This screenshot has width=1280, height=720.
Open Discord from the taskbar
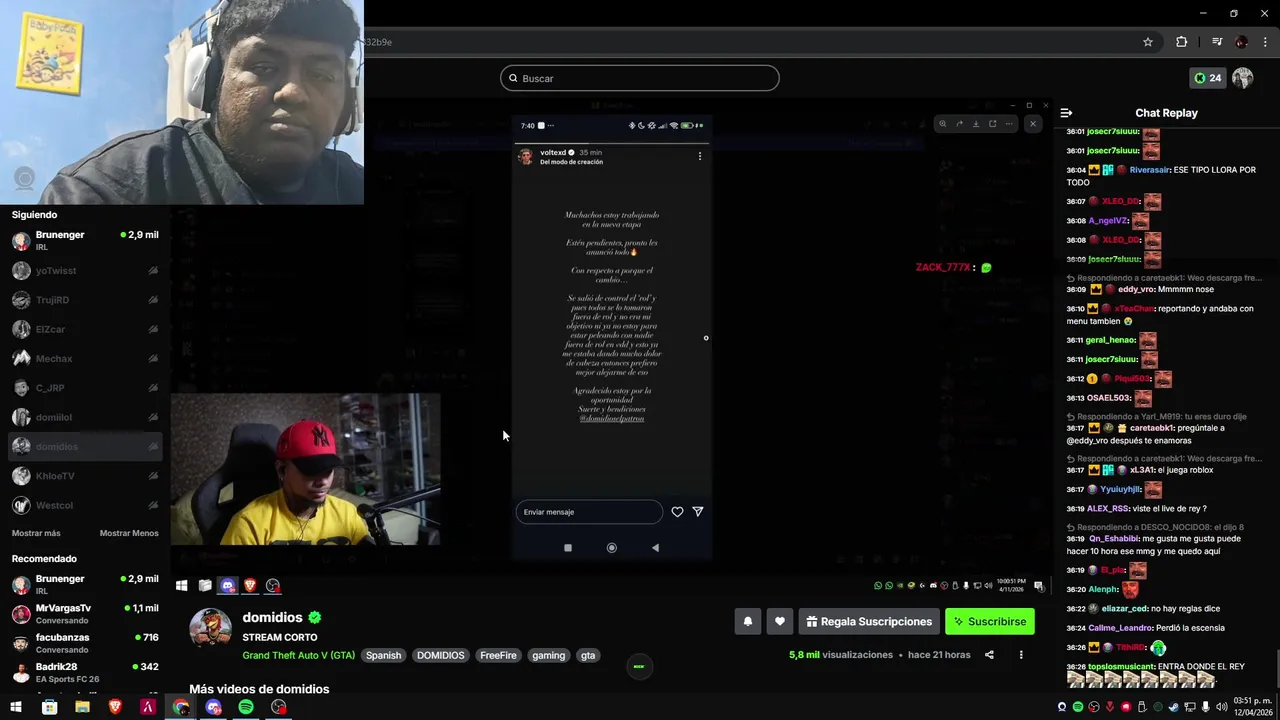pos(213,707)
